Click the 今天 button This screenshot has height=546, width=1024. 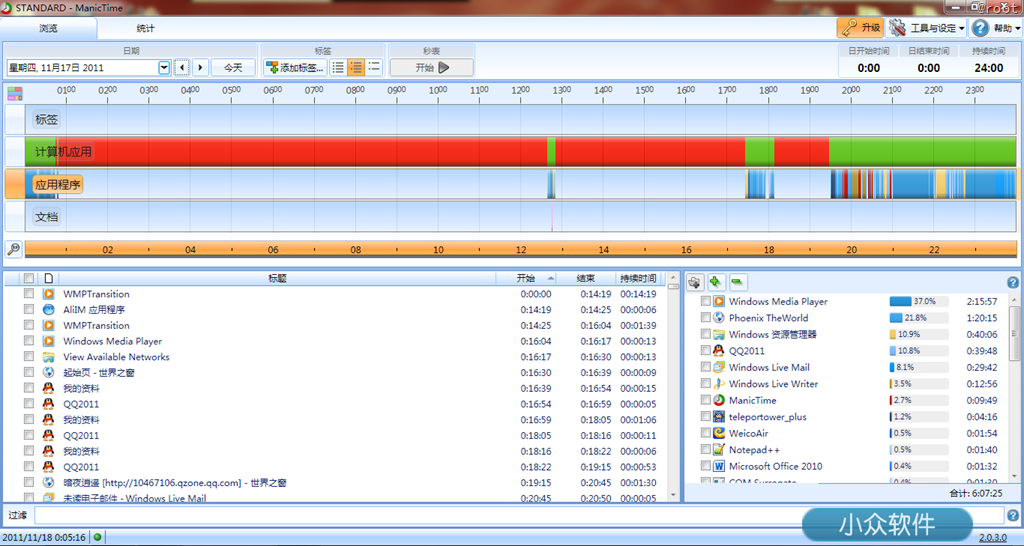click(x=233, y=67)
